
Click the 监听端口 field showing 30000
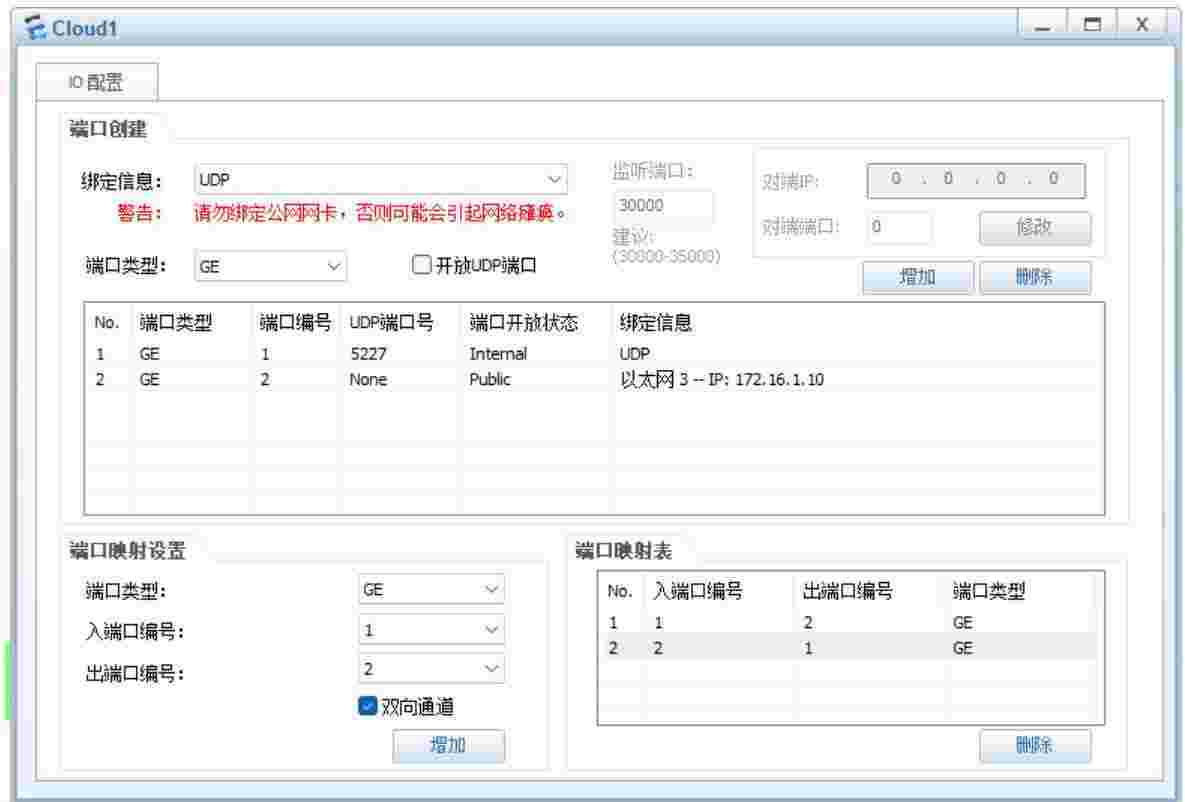[x=664, y=205]
